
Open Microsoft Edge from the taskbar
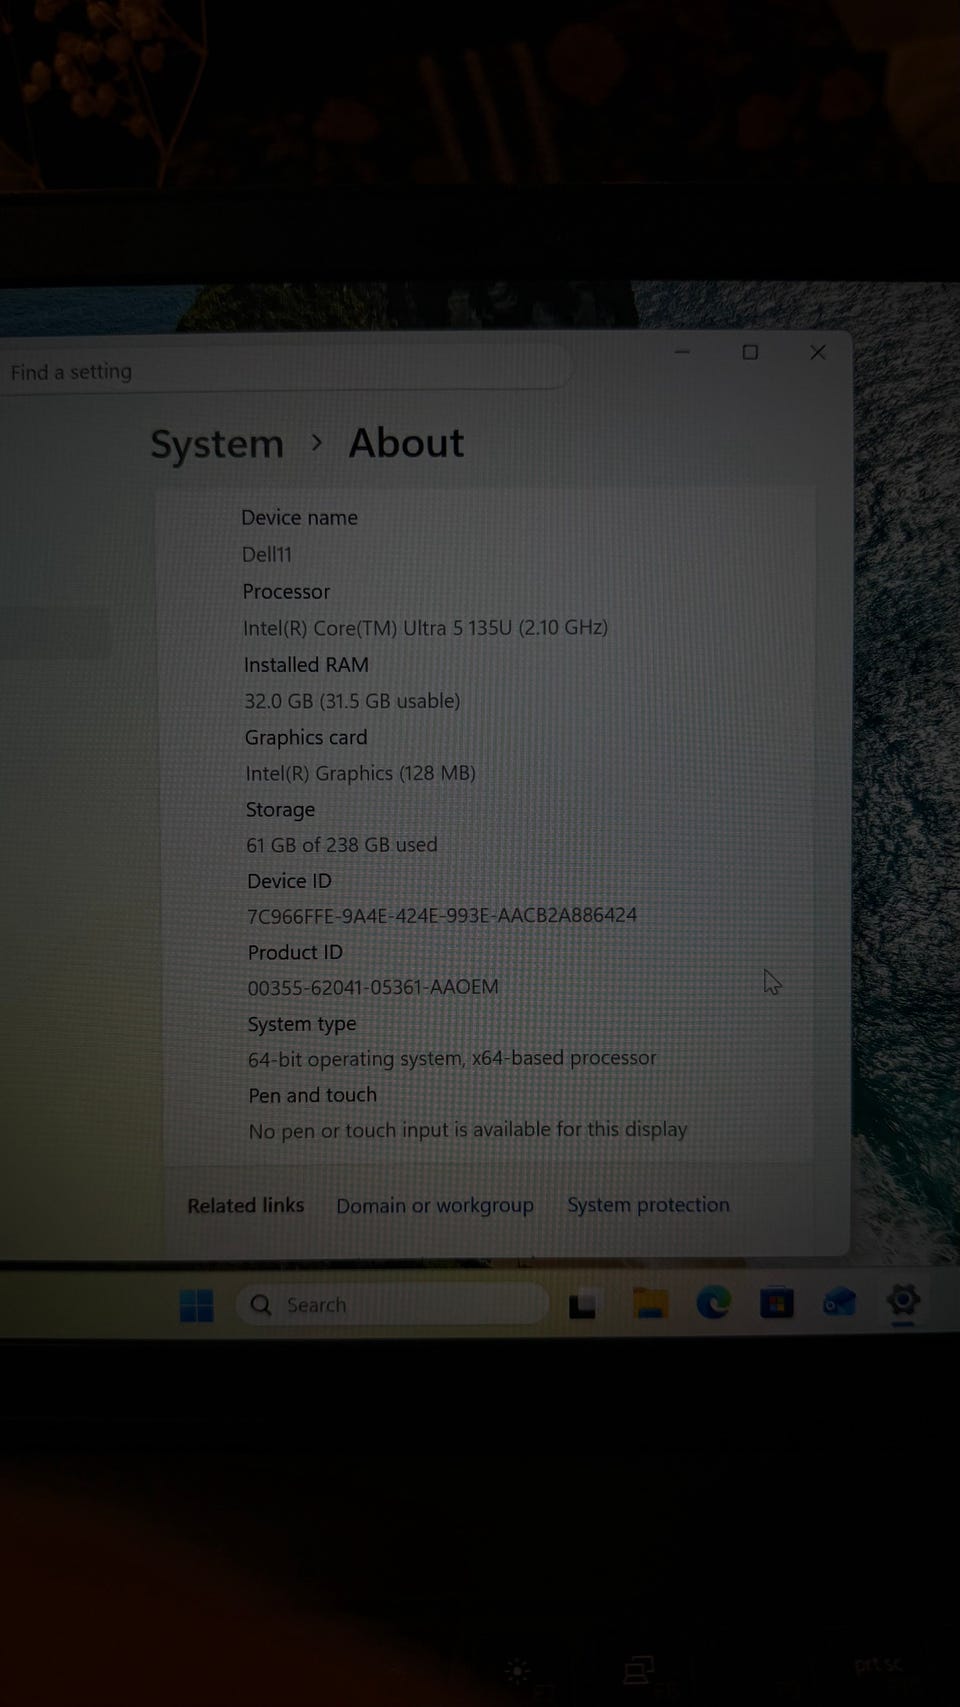click(x=713, y=1302)
